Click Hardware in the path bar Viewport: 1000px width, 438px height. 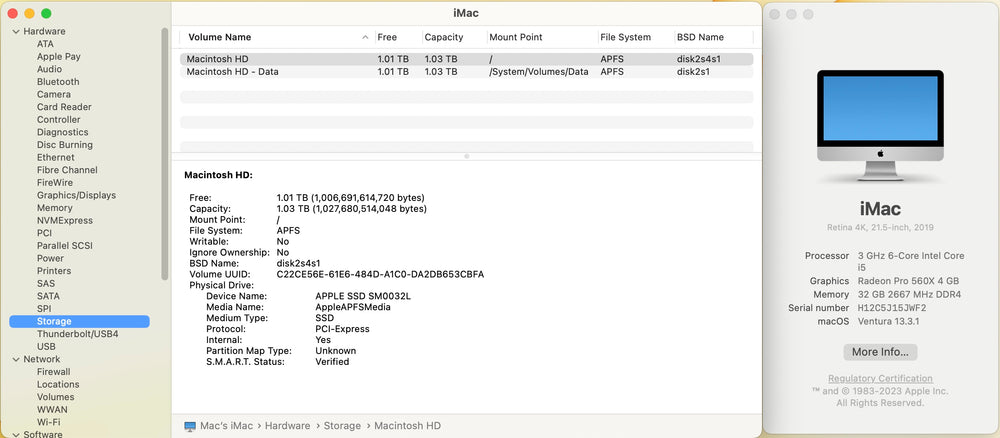(288, 426)
